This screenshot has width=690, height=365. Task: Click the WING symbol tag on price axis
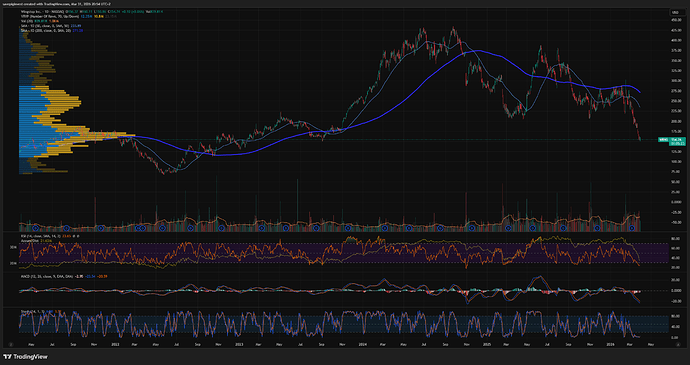[663, 140]
